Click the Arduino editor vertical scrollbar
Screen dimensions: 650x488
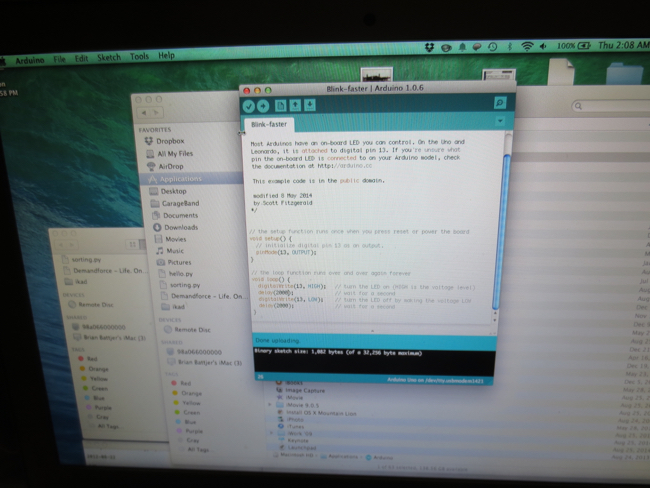point(501,230)
